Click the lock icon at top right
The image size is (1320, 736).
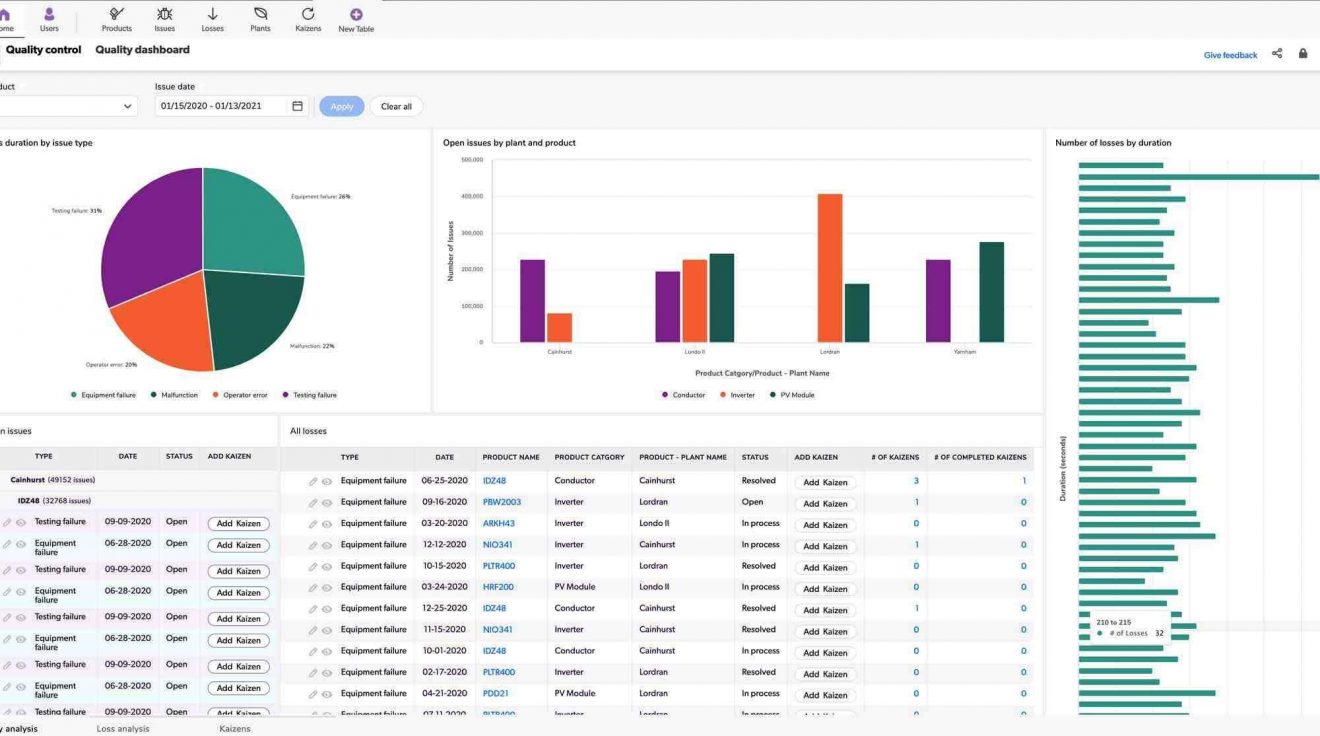point(1303,54)
